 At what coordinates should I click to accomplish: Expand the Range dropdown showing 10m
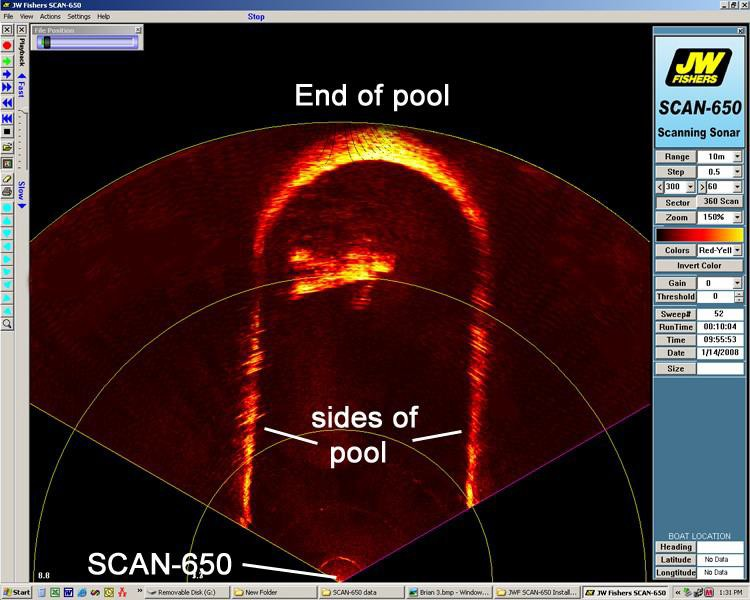[737, 156]
